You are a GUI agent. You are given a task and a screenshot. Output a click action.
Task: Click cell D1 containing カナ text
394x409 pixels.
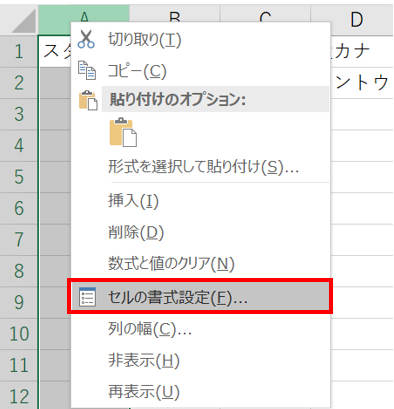[362, 51]
